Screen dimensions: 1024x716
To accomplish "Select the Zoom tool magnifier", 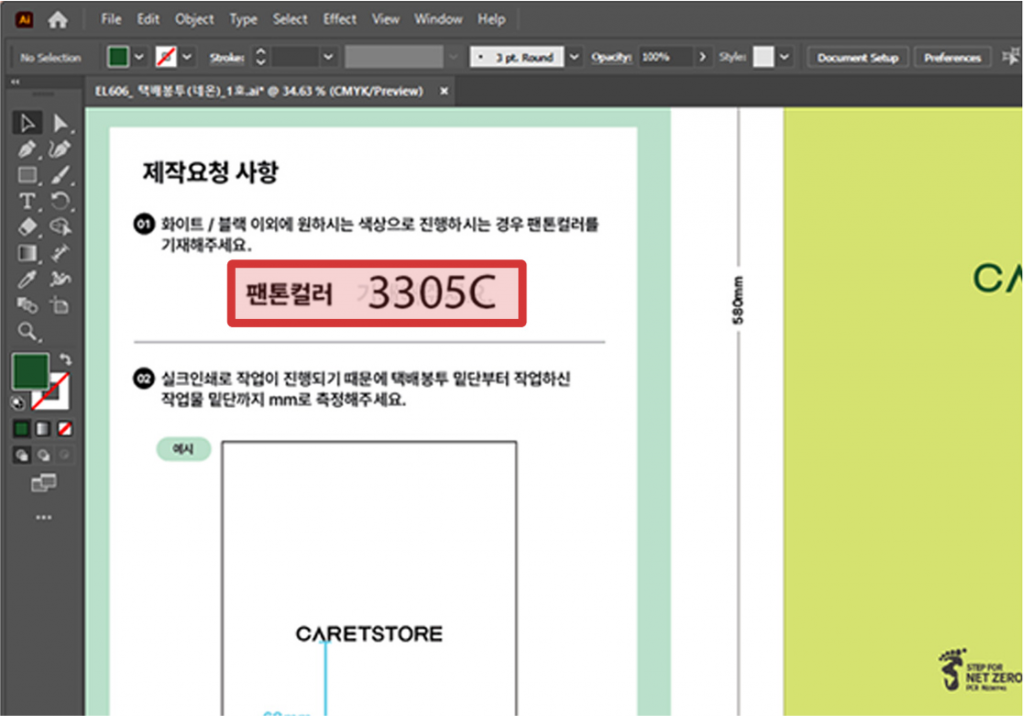I will (27, 332).
